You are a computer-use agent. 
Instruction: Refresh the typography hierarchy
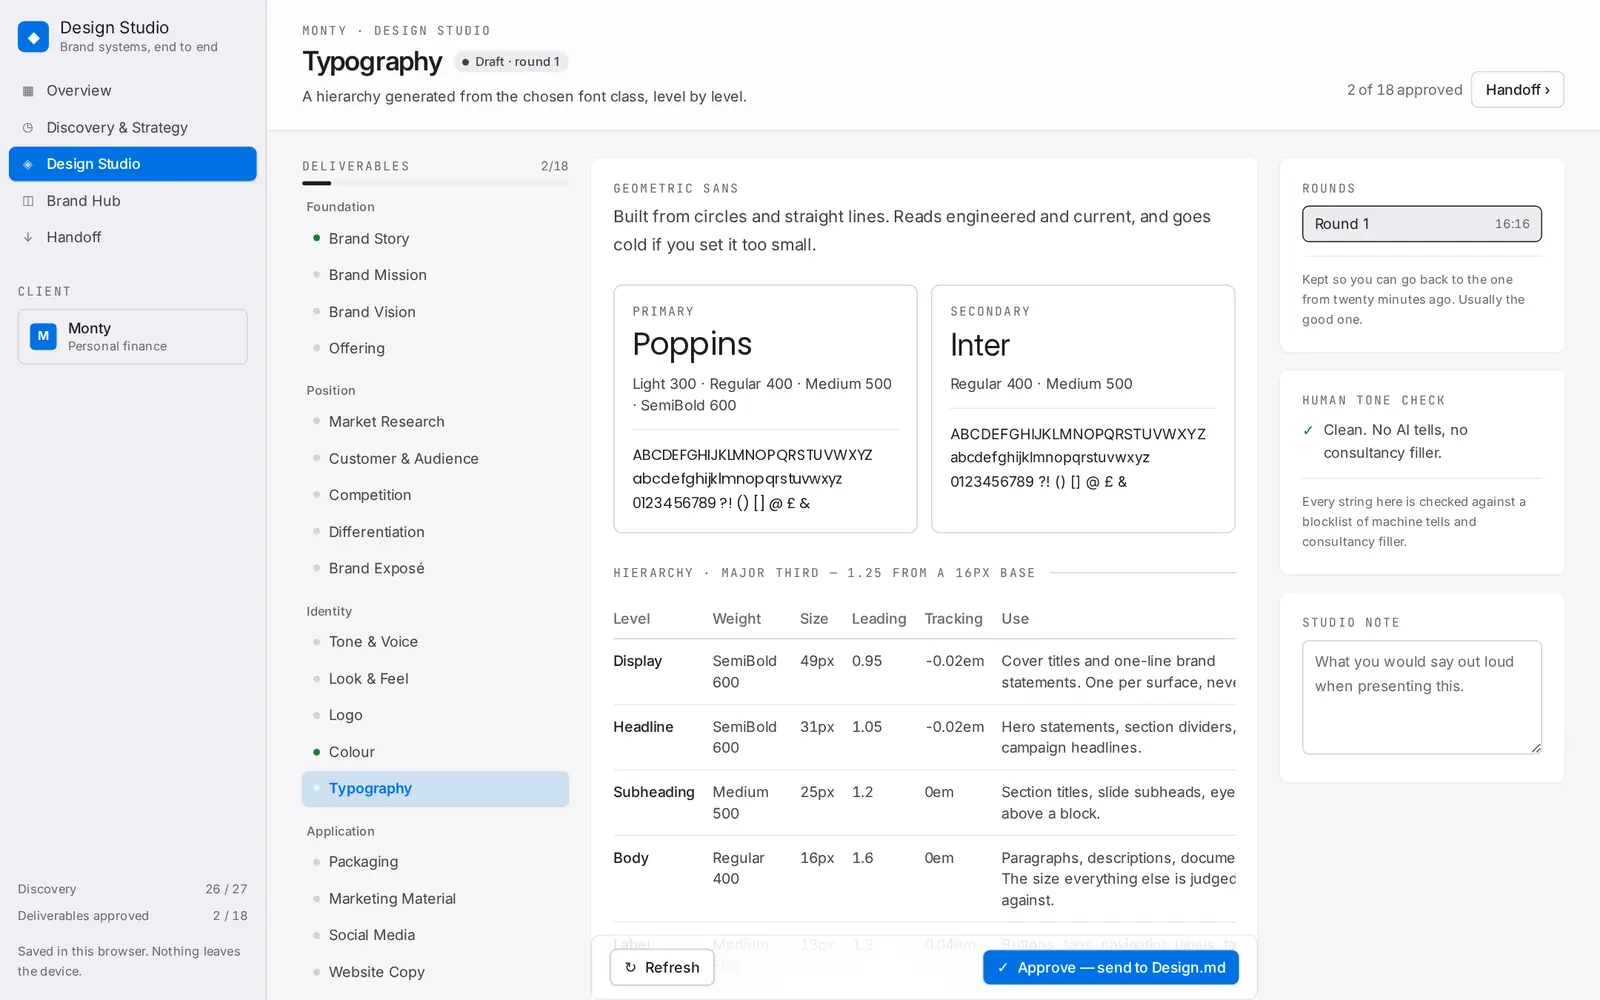662,968
